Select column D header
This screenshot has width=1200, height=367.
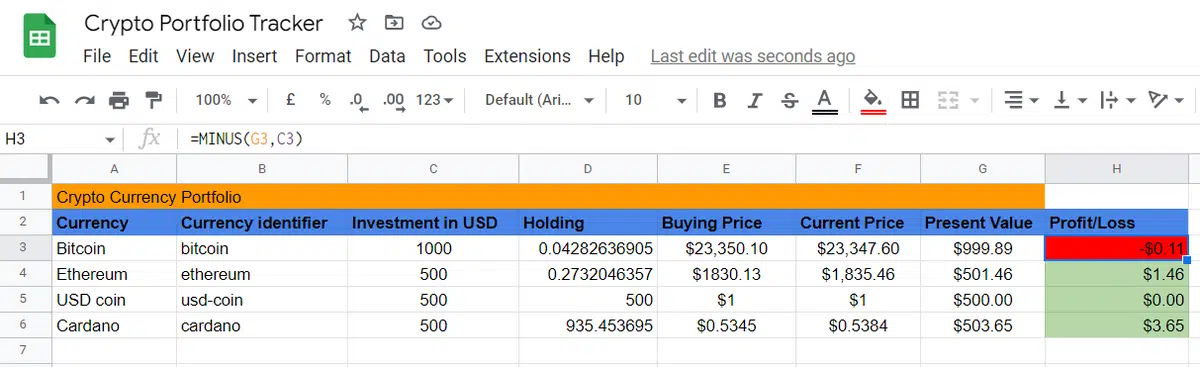pyautogui.click(x=587, y=170)
